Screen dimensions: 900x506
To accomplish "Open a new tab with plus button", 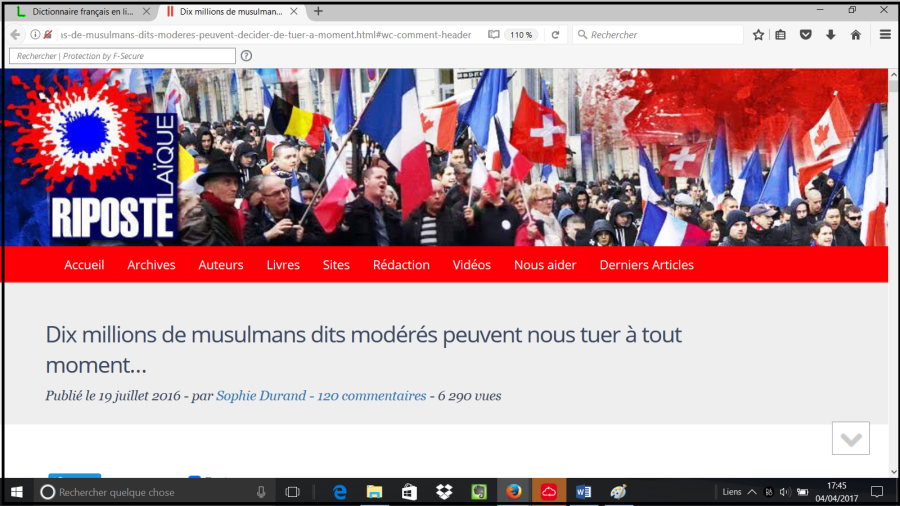I will pyautogui.click(x=319, y=12).
